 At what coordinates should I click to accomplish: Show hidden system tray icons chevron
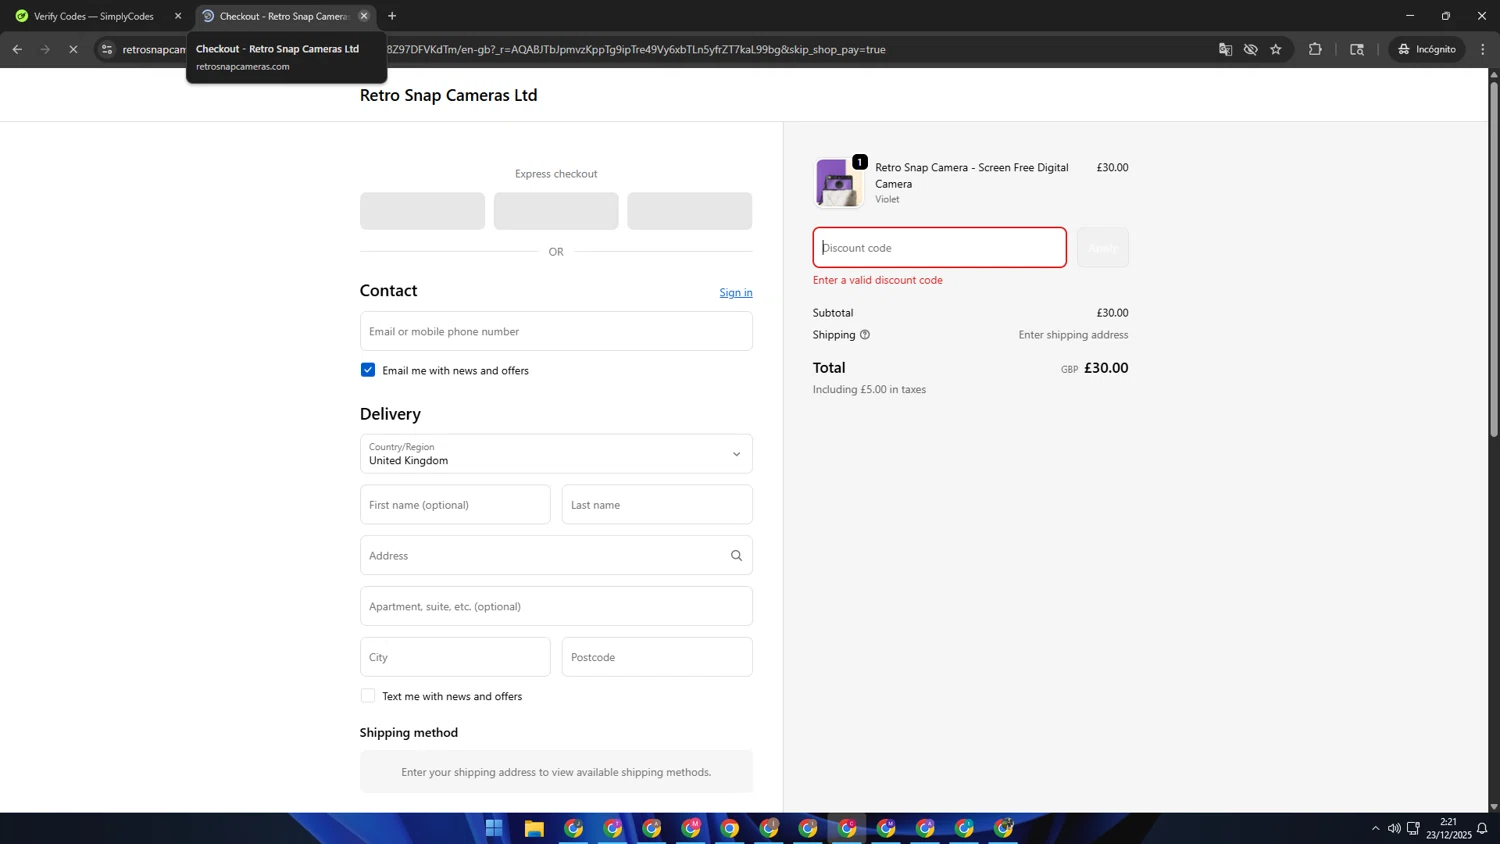1375,828
